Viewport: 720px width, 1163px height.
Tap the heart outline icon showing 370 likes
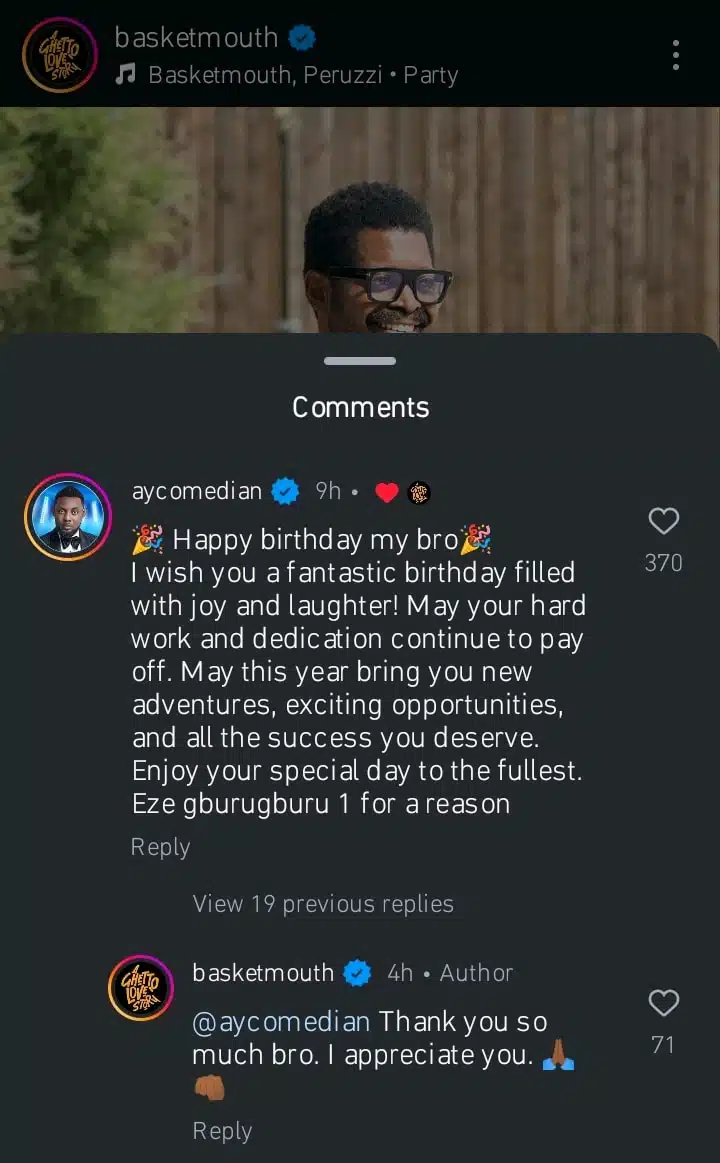pos(663,521)
